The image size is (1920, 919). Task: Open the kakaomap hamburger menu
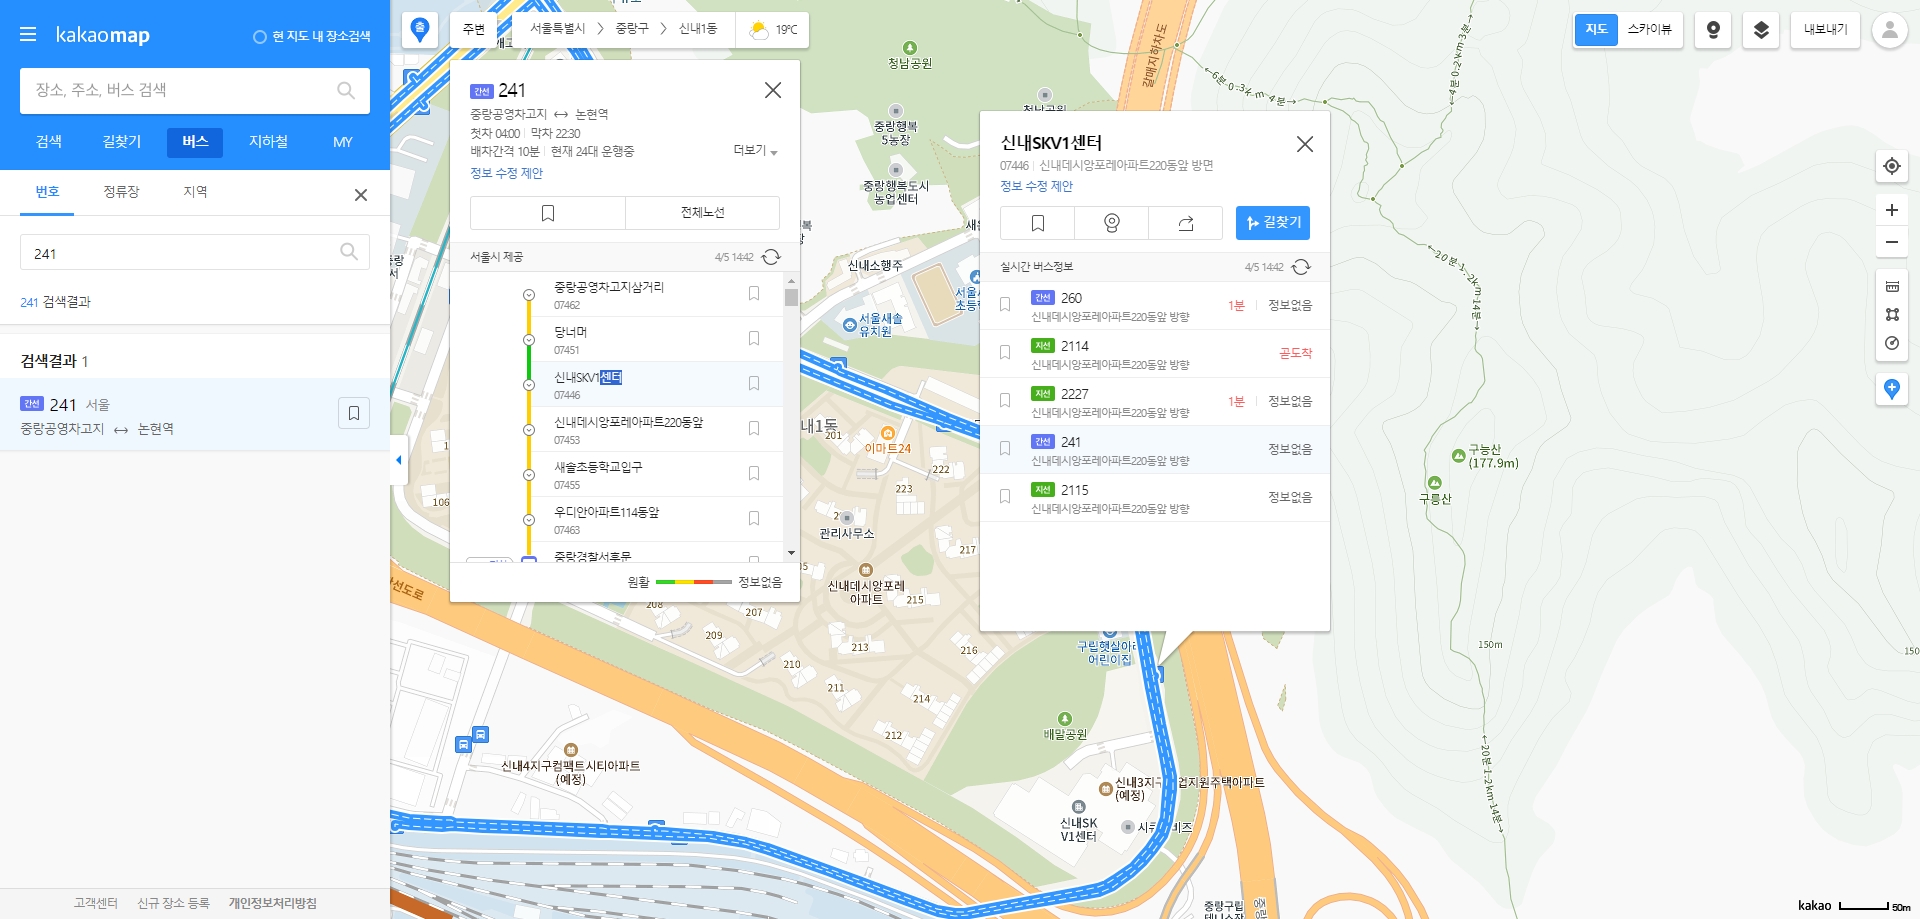tap(28, 35)
